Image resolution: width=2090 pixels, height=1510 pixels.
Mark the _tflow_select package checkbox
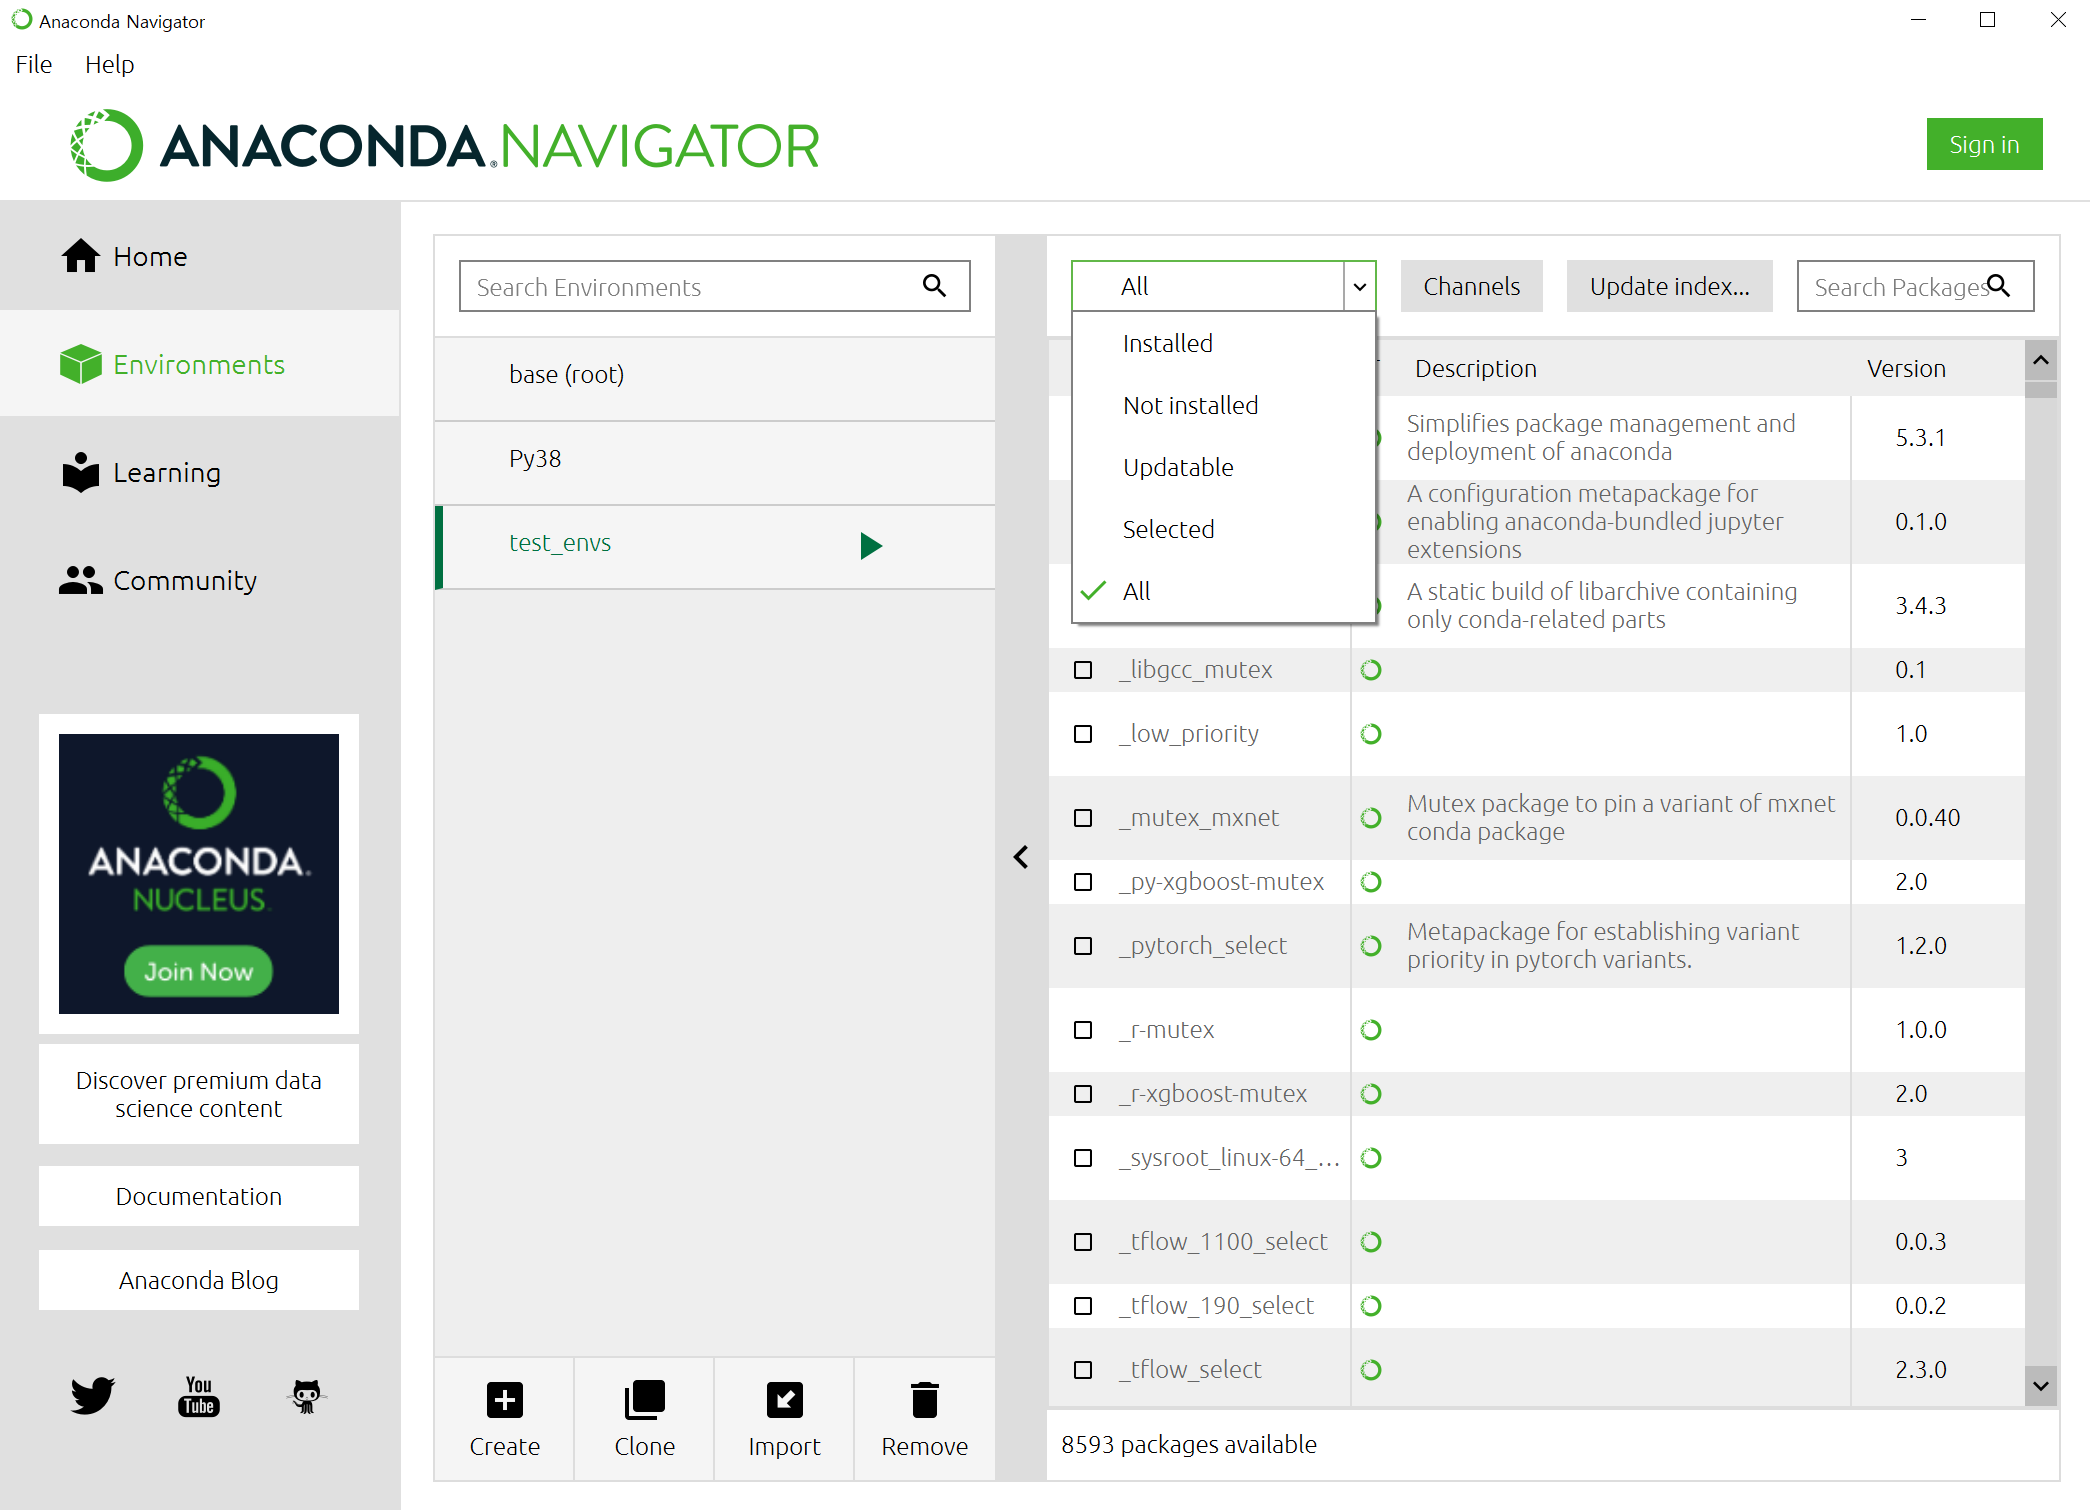point(1083,1370)
